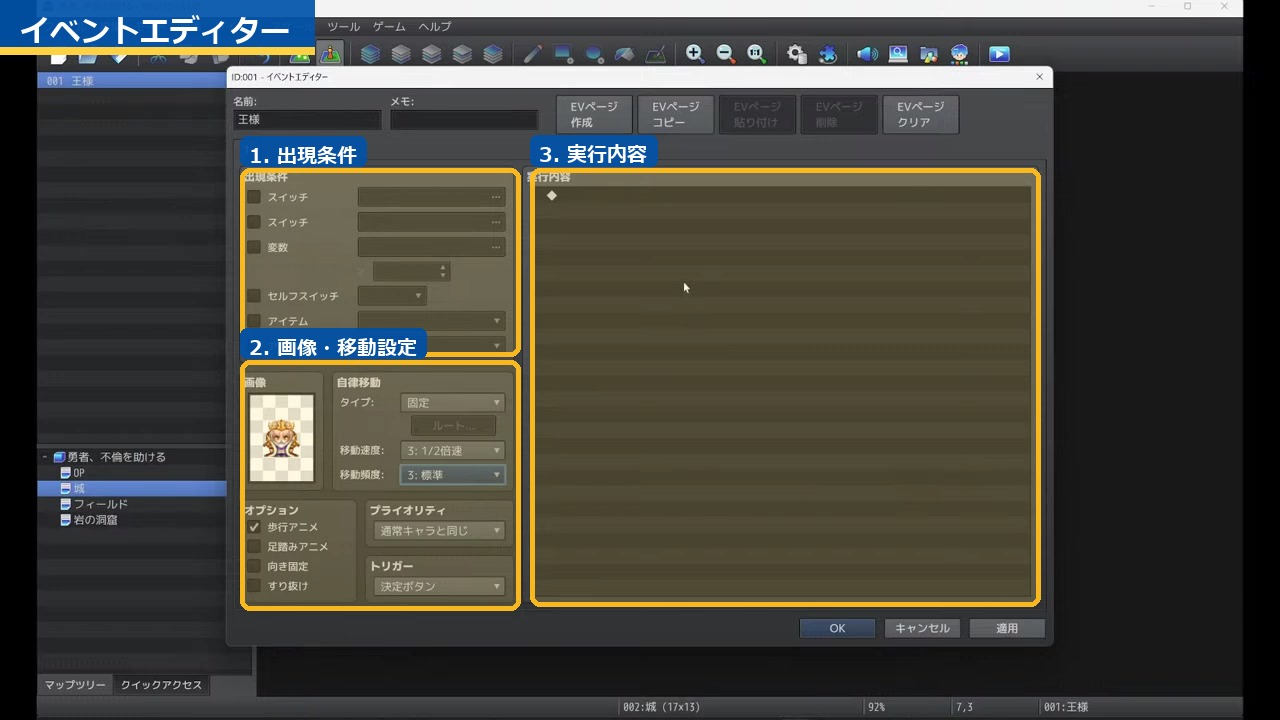Select the フィールド map in tree
1280x720 pixels.
100,504
